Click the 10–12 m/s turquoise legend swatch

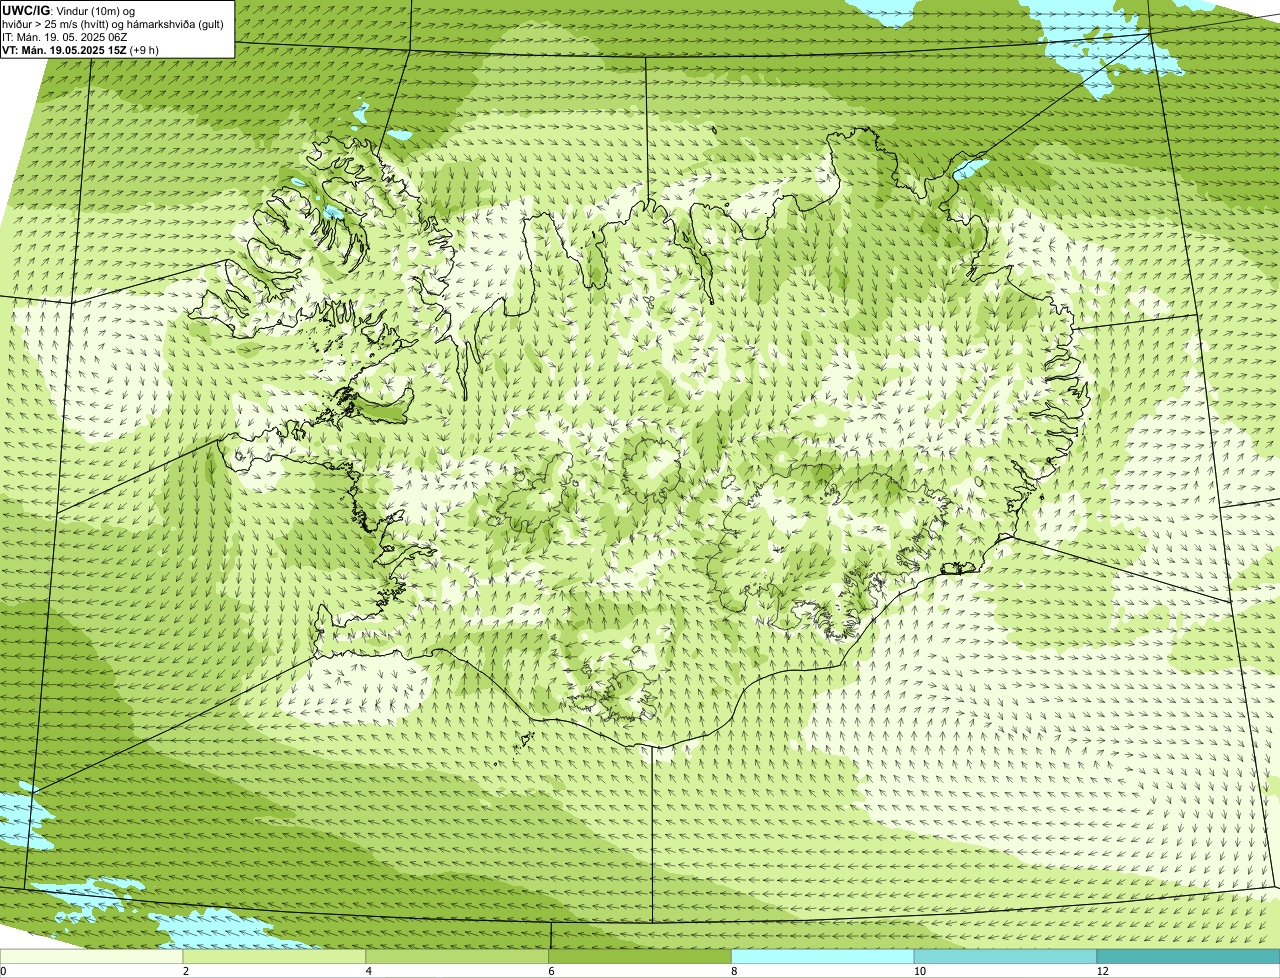pos(1005,956)
